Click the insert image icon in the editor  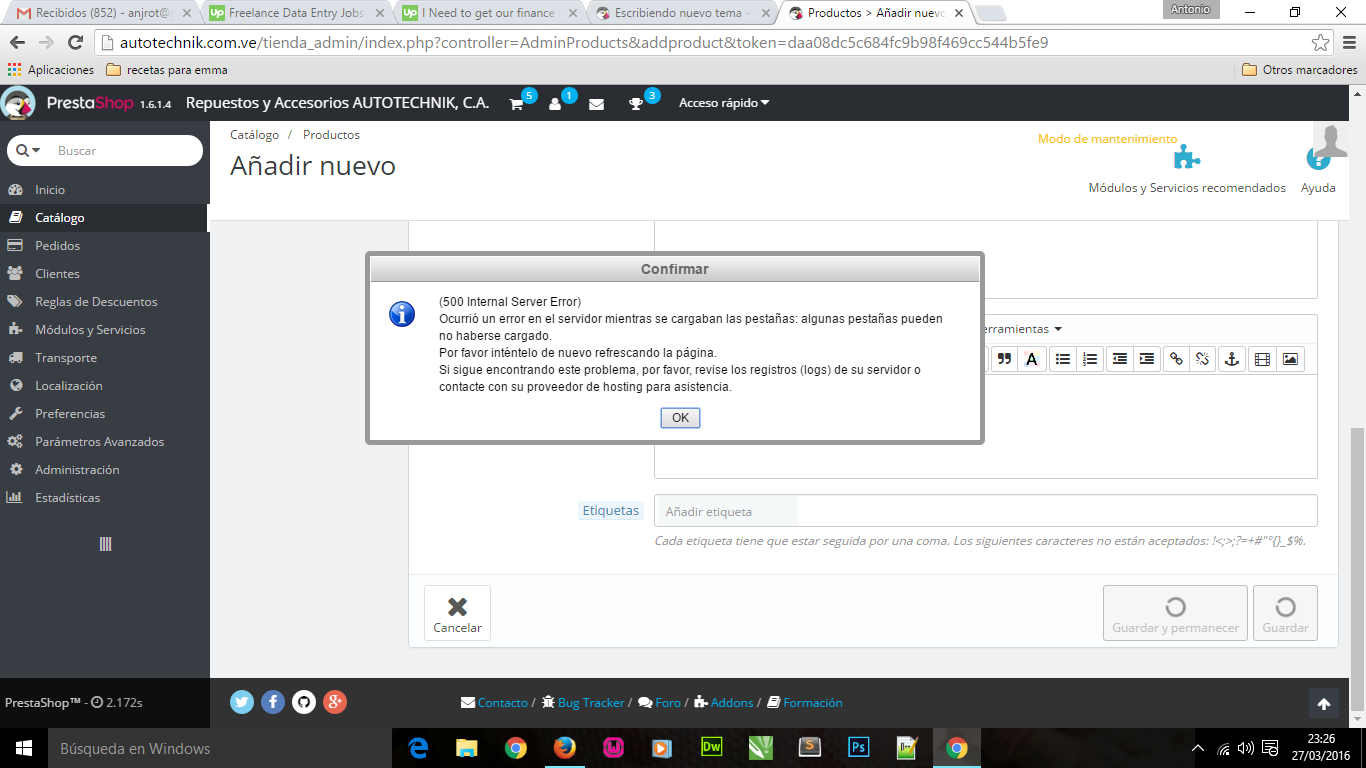tap(1290, 359)
